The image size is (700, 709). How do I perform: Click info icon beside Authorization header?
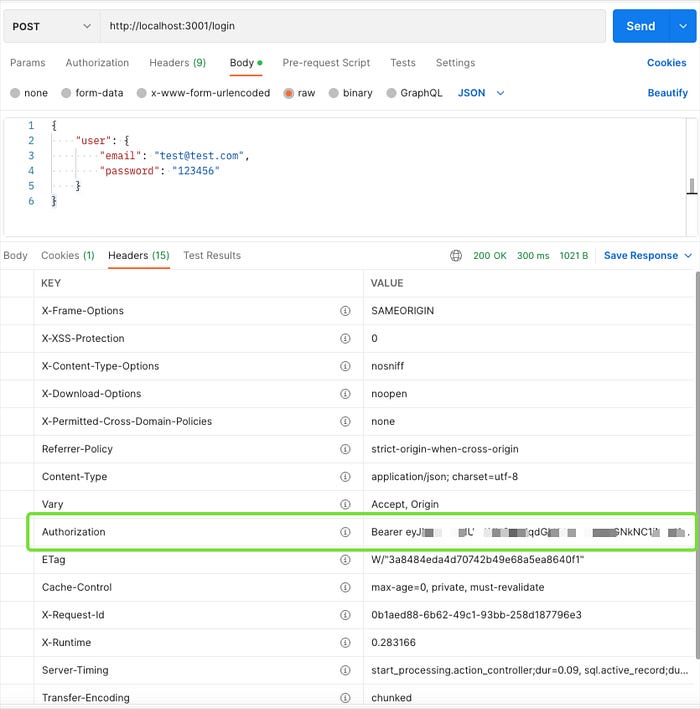pos(345,532)
